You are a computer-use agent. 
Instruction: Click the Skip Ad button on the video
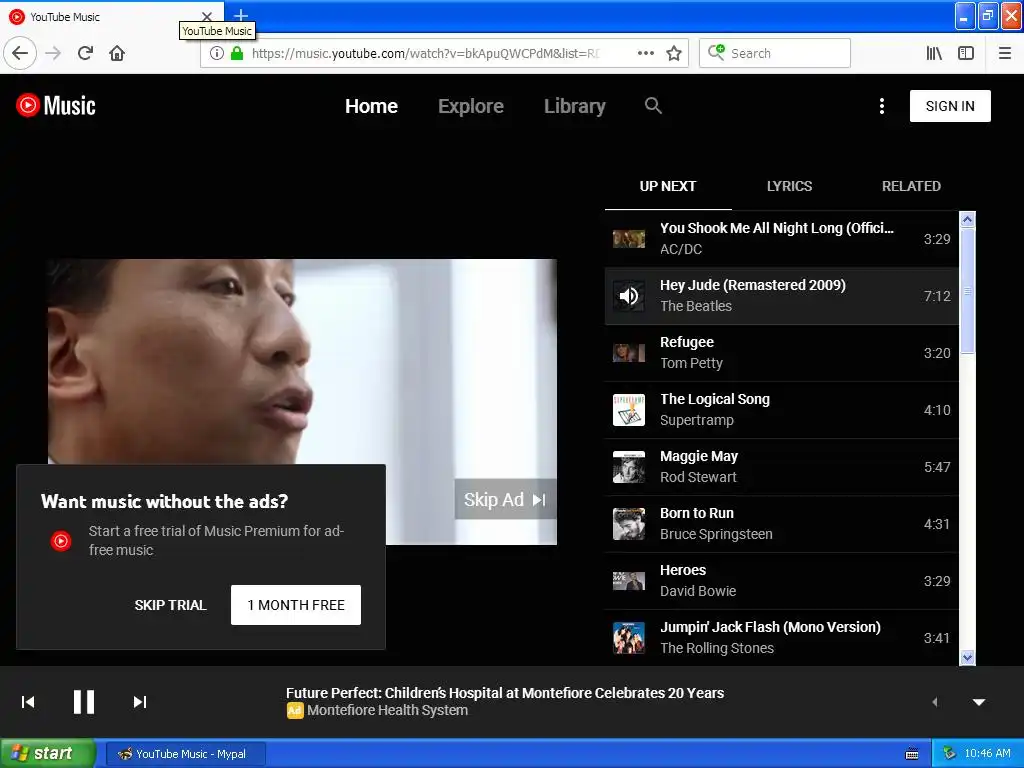[505, 500]
